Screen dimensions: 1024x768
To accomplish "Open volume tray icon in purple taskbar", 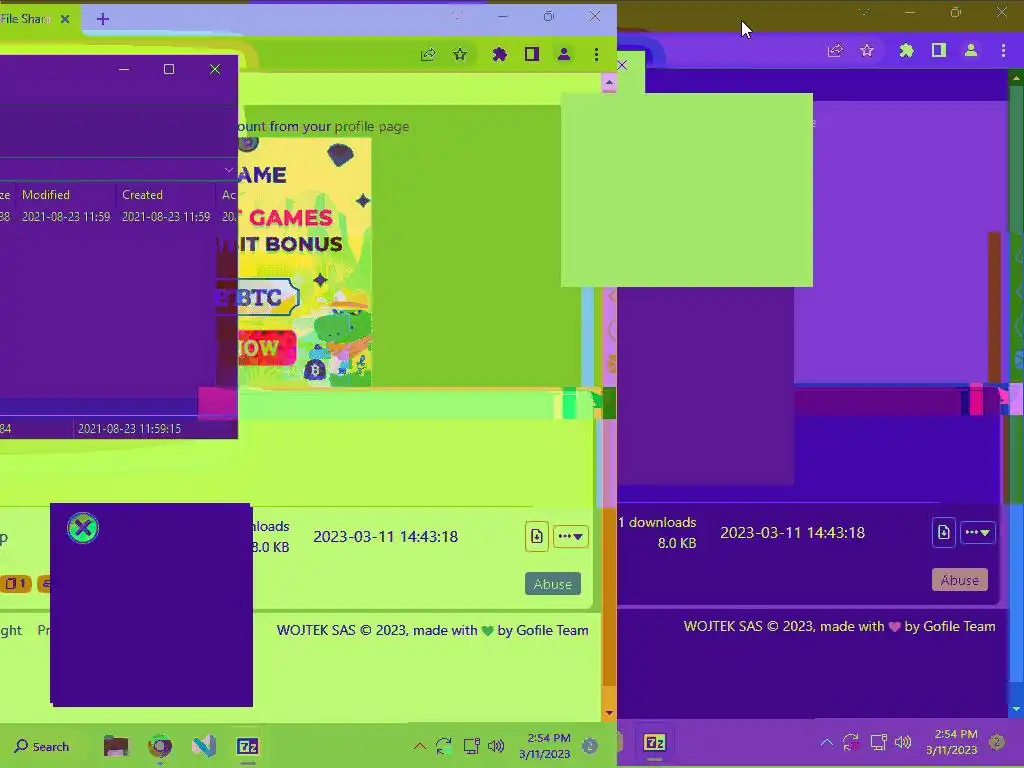I will [x=903, y=742].
